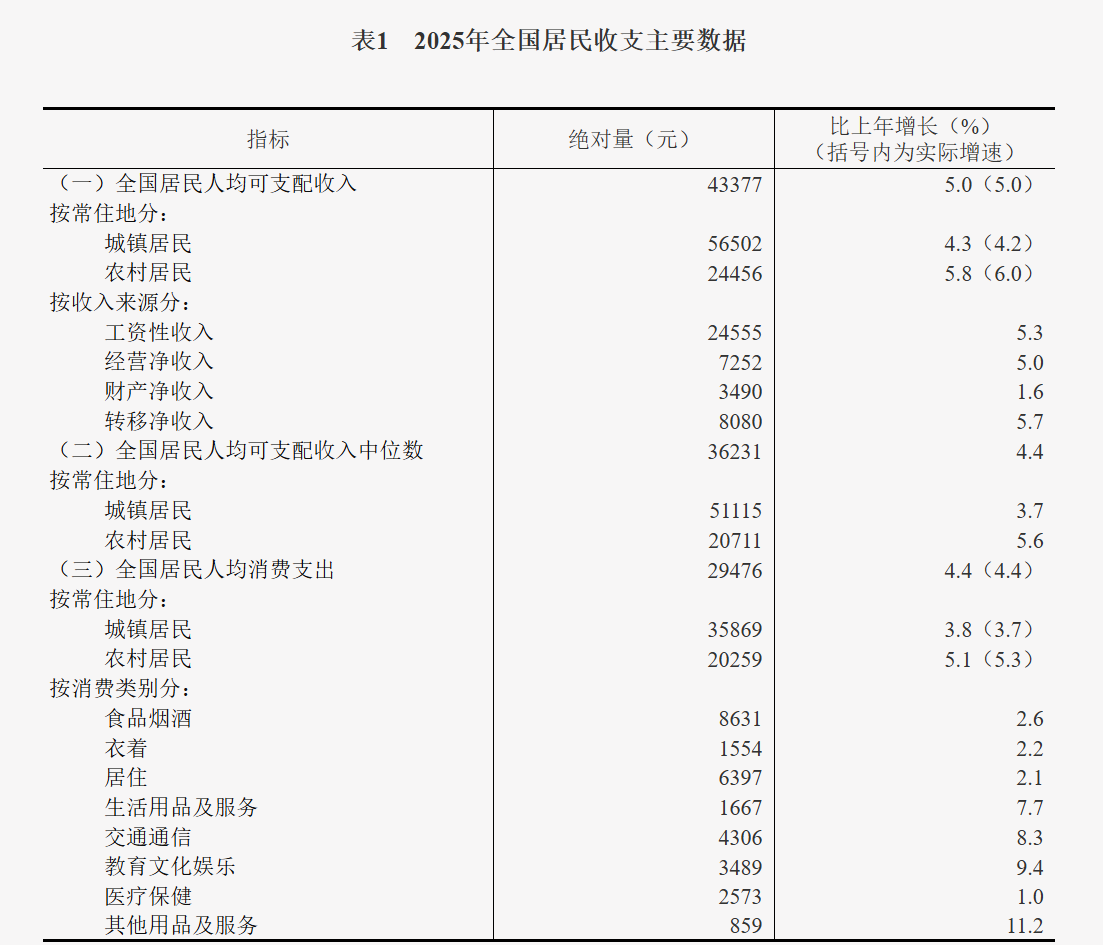The width and height of the screenshot is (1103, 945).
Task: Click the 按消费类别分 label
Action: pos(120,688)
